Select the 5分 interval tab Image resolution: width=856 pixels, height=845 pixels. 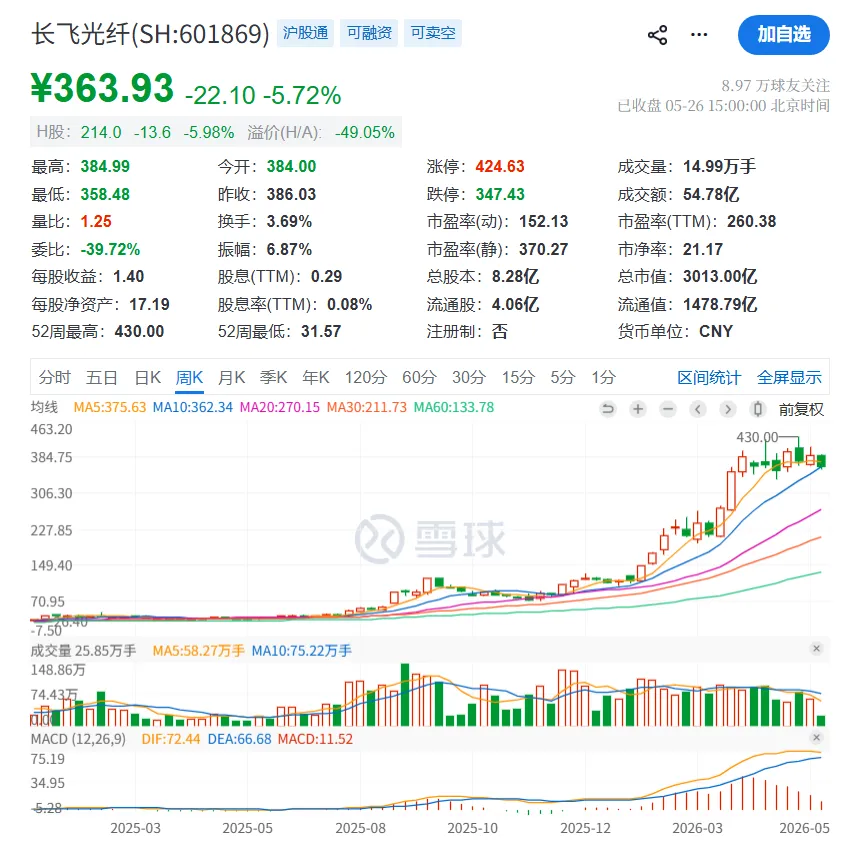[562, 377]
